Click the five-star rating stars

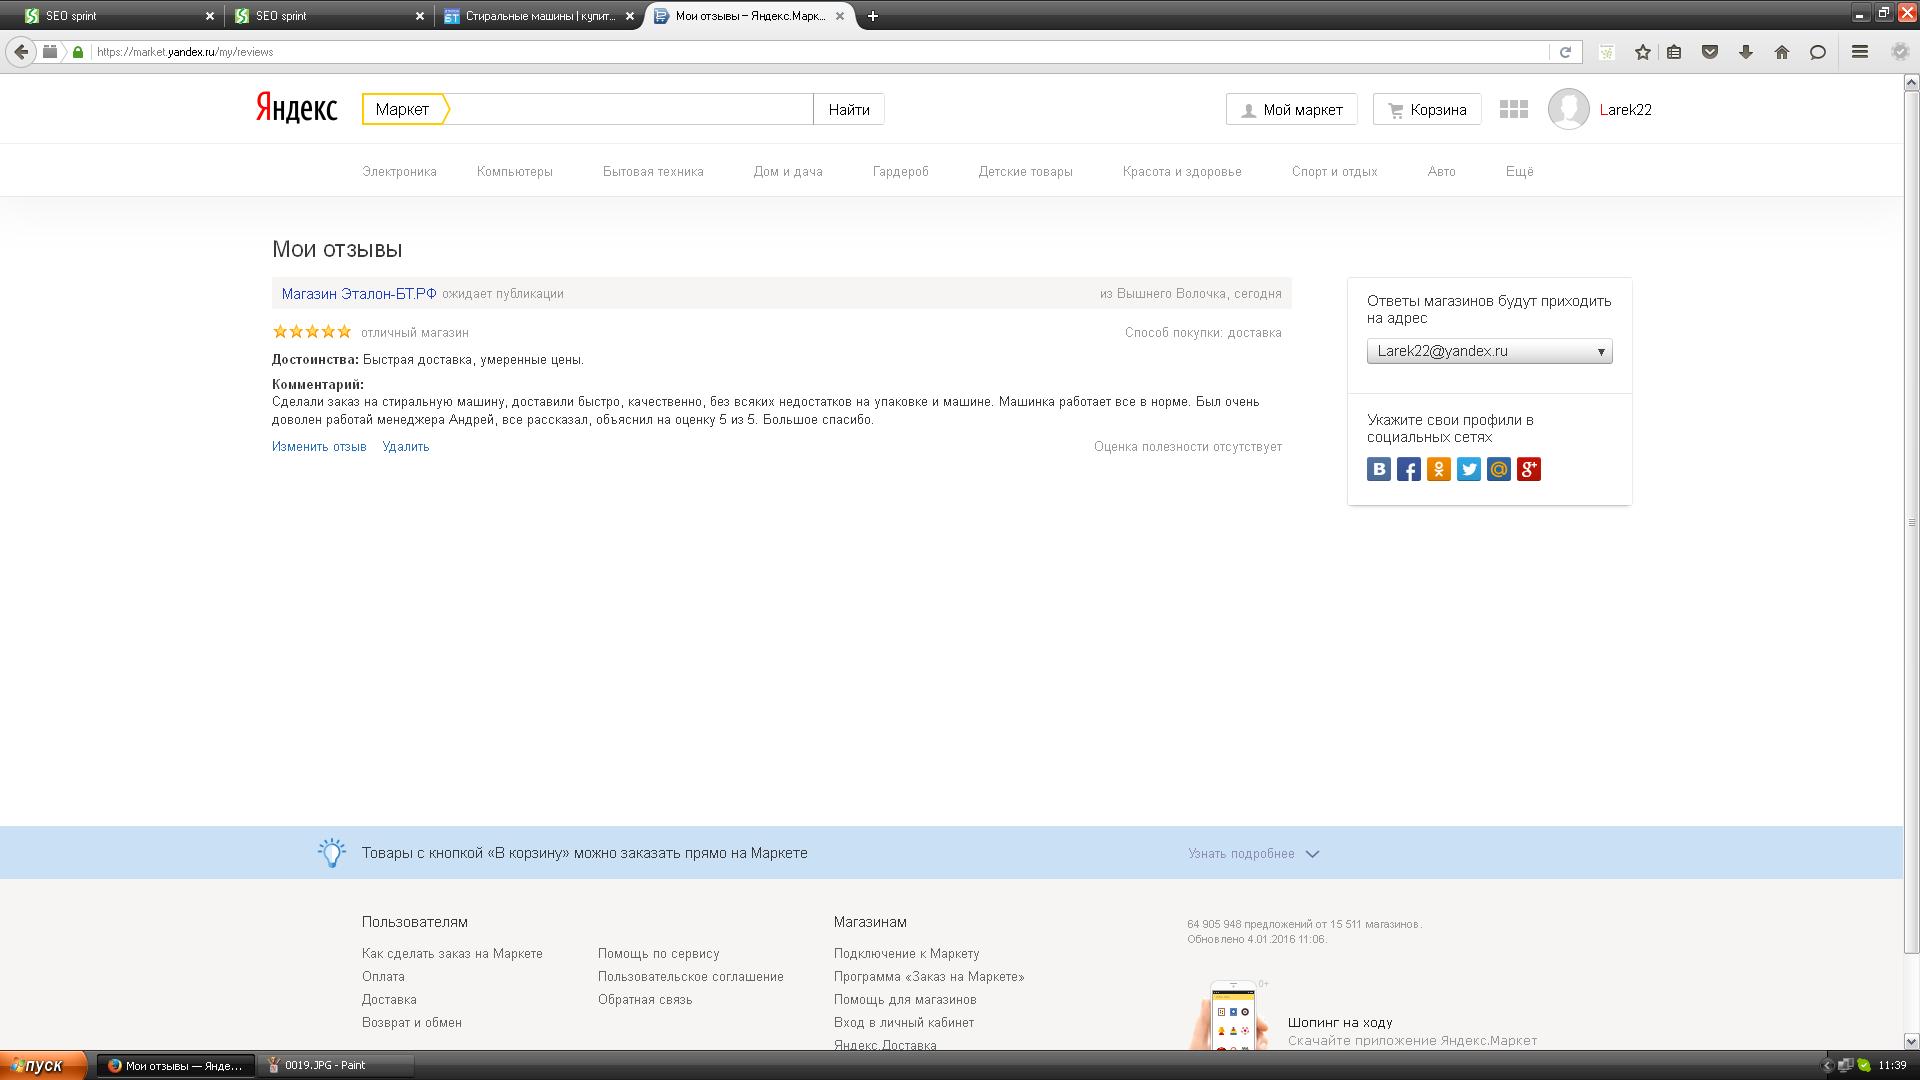pos(312,332)
